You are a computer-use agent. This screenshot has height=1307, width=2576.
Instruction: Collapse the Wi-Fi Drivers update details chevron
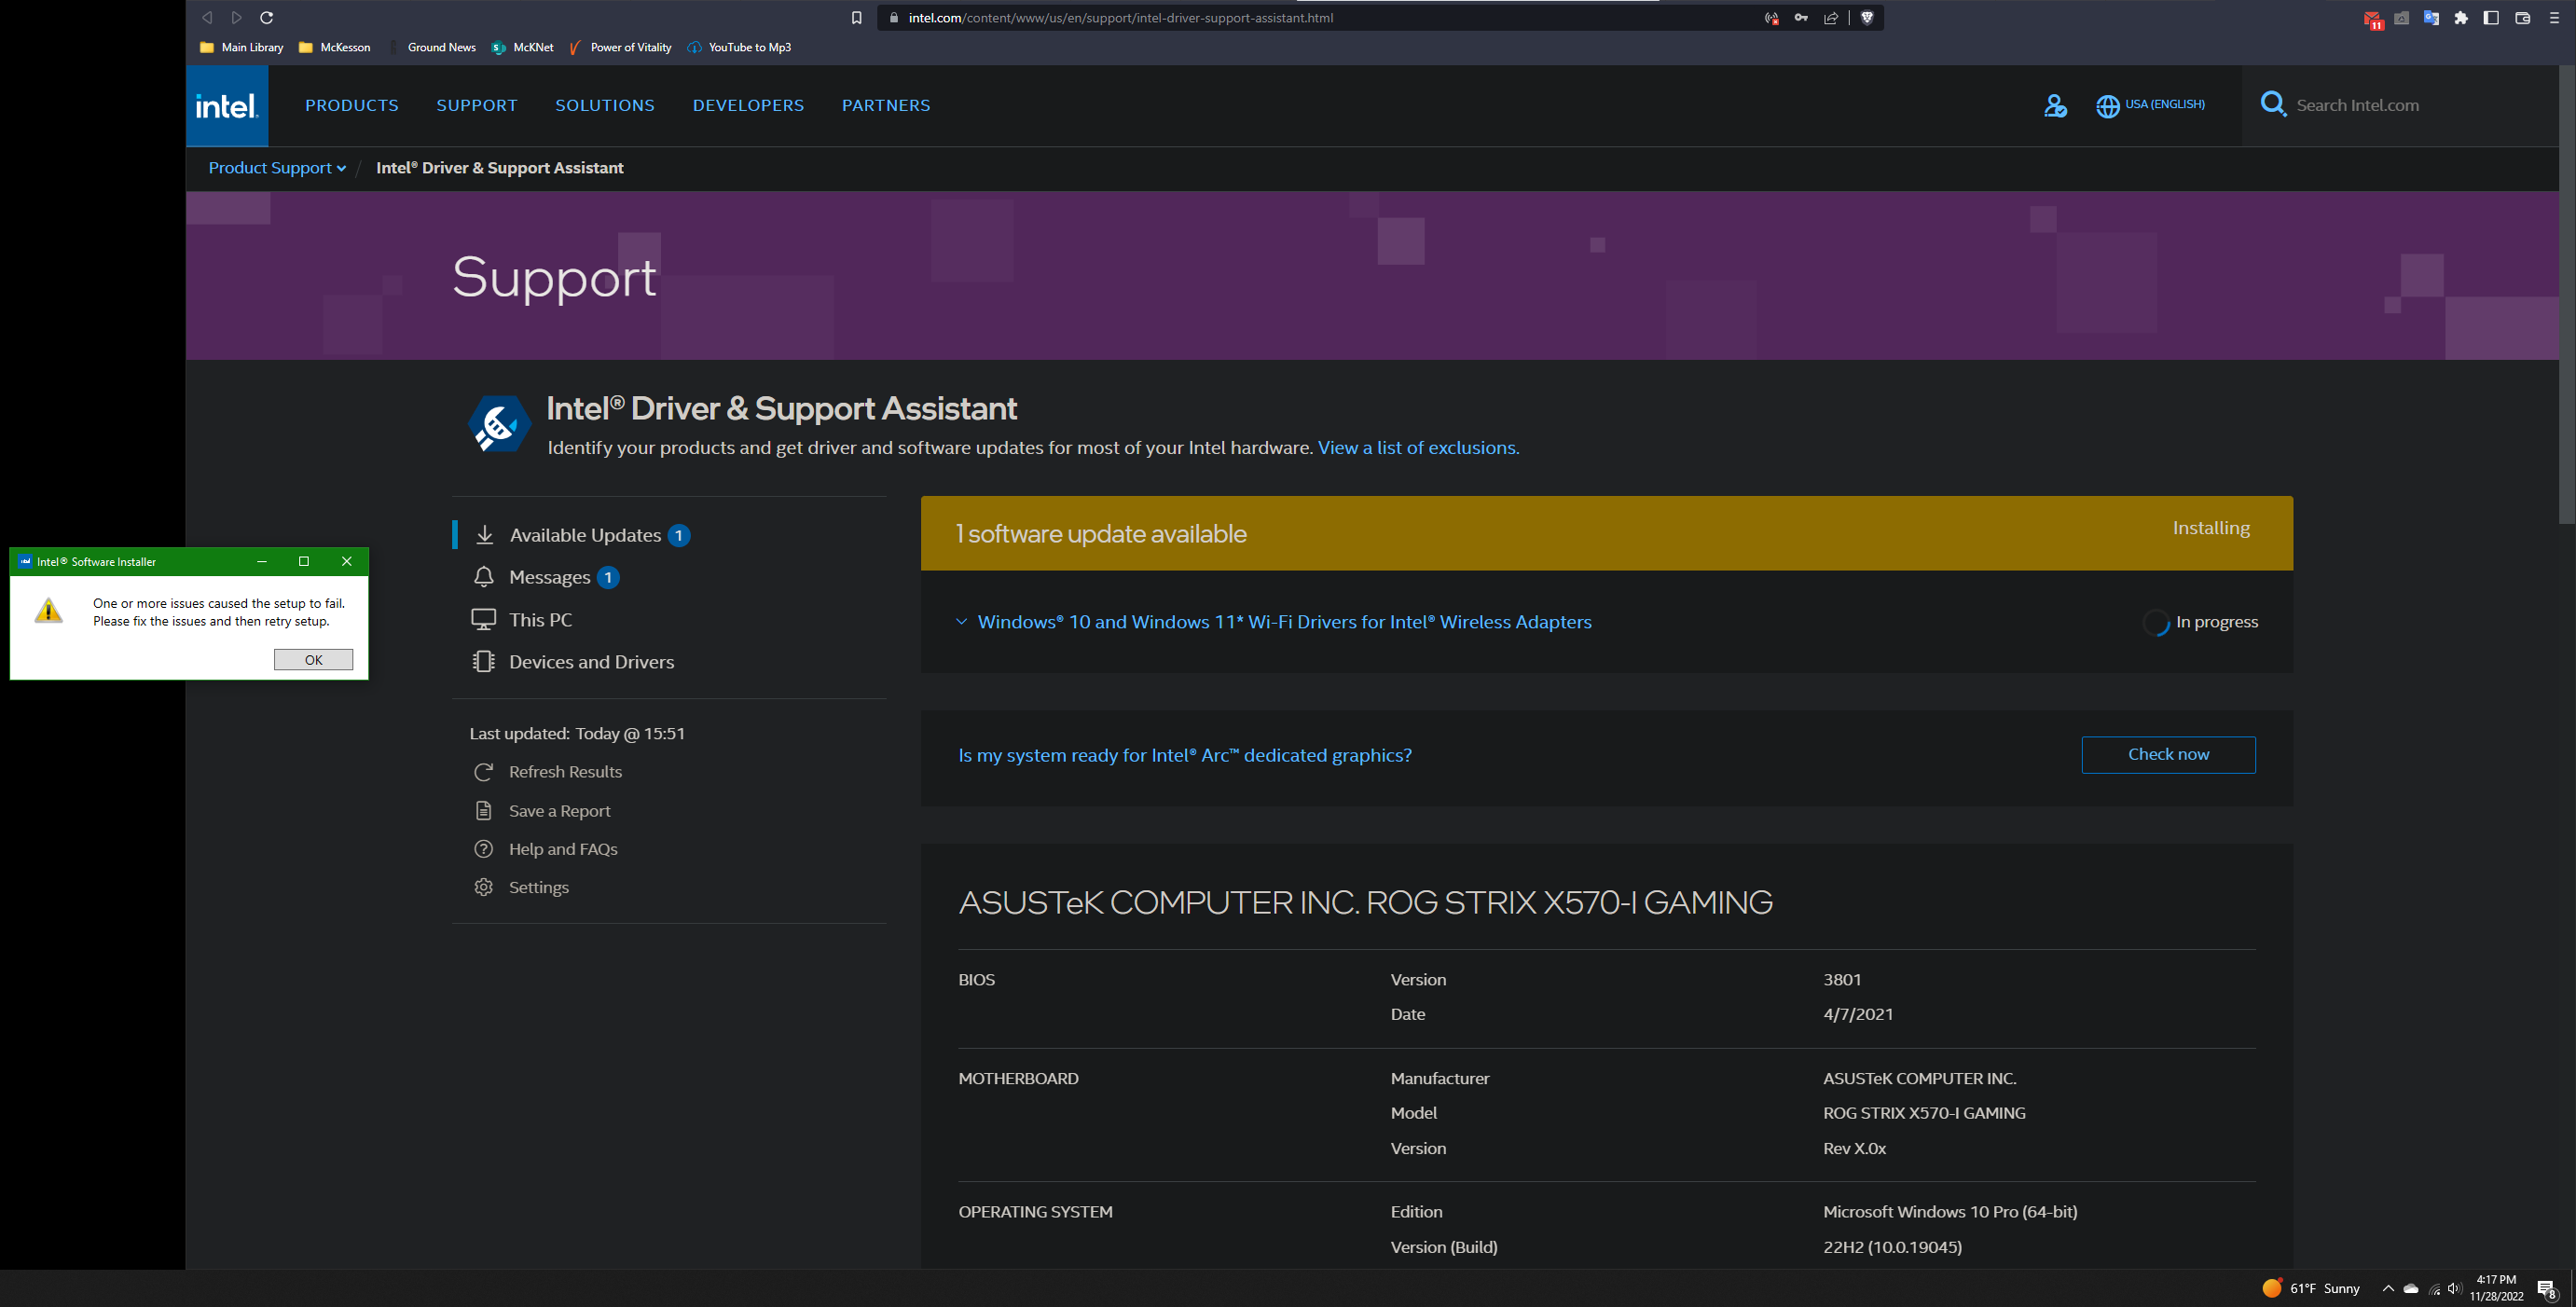(961, 621)
